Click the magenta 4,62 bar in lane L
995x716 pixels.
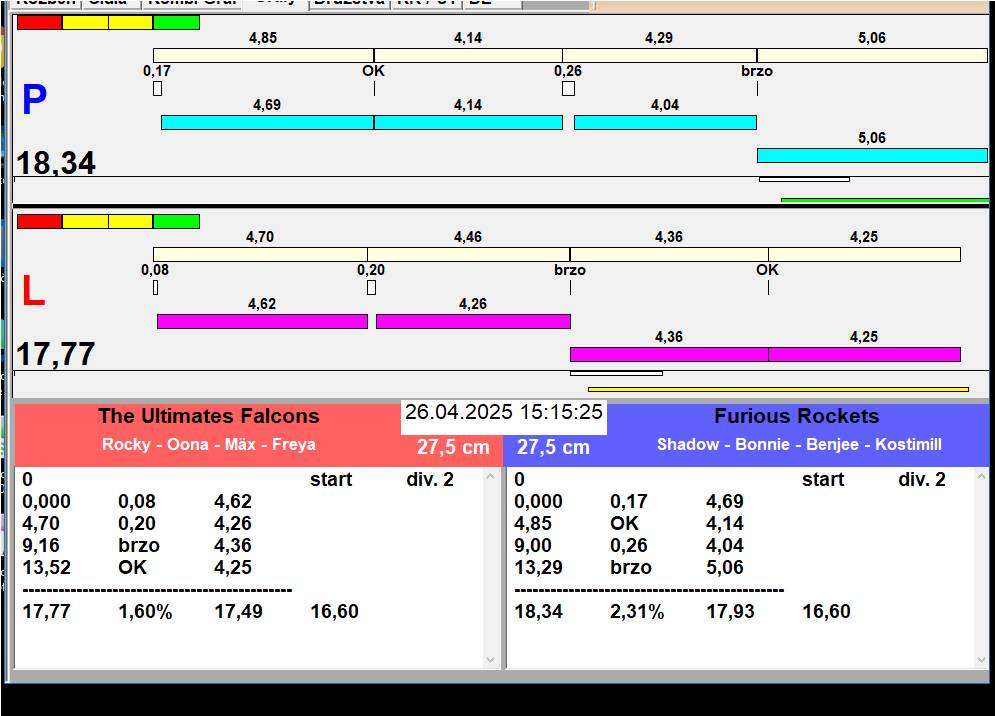[262, 322]
